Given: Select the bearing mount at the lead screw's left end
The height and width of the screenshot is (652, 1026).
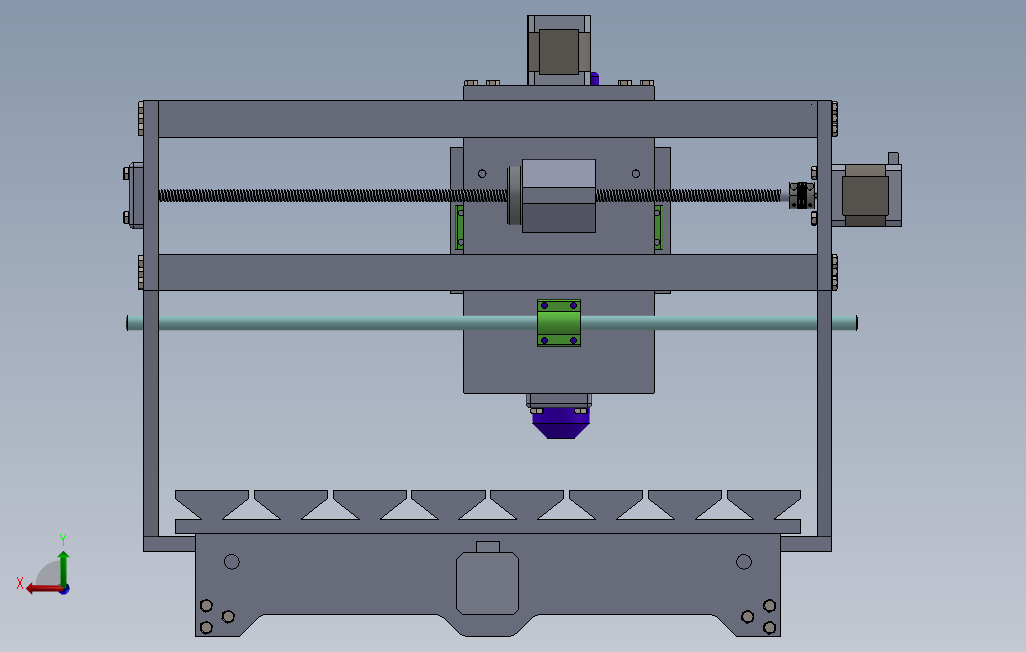Looking at the screenshot, I should (x=135, y=195).
